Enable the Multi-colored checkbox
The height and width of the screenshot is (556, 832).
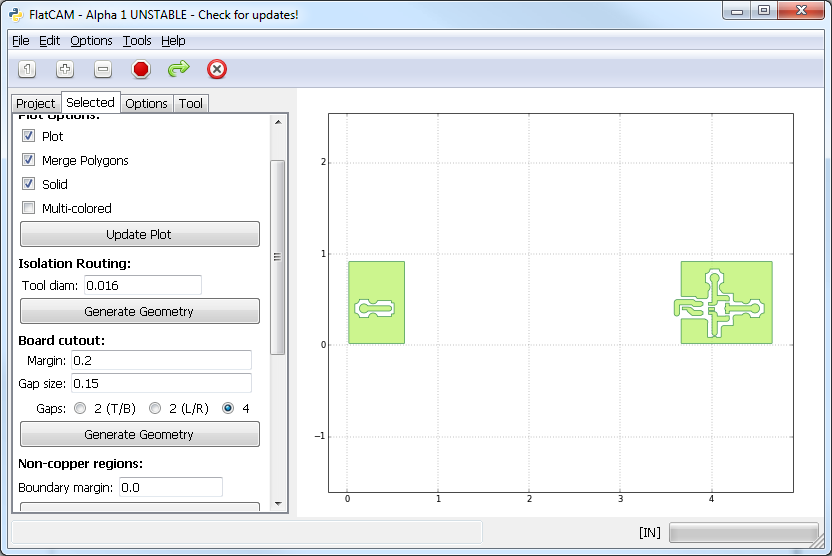(x=28, y=208)
